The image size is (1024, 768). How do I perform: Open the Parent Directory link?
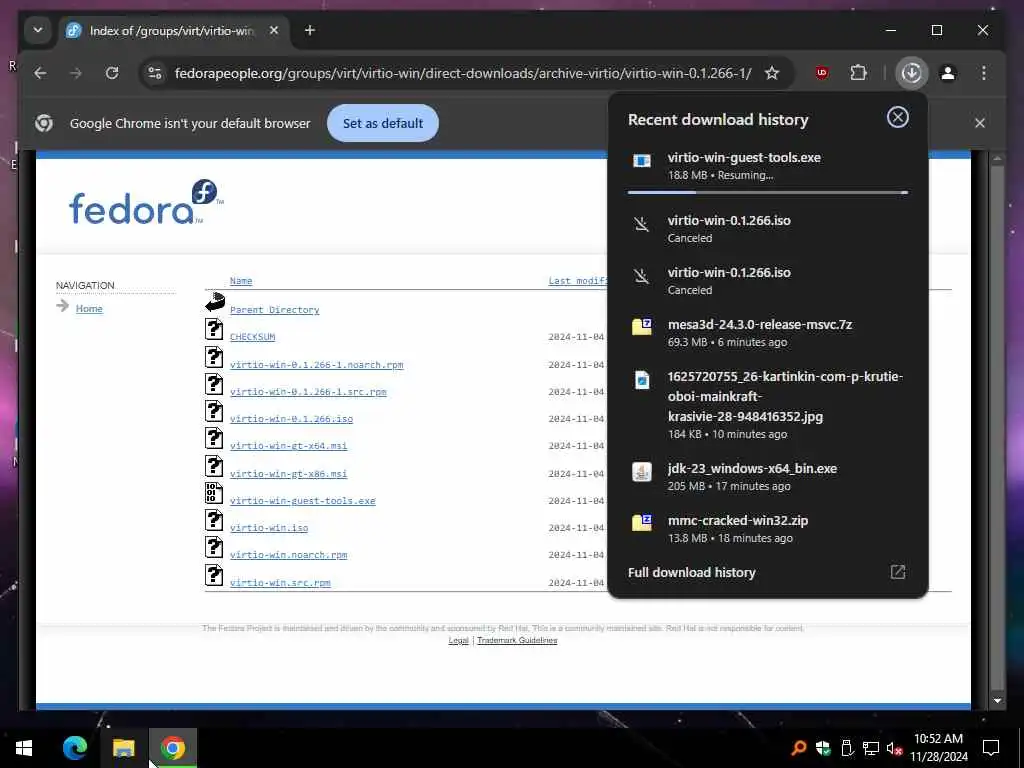point(274,310)
